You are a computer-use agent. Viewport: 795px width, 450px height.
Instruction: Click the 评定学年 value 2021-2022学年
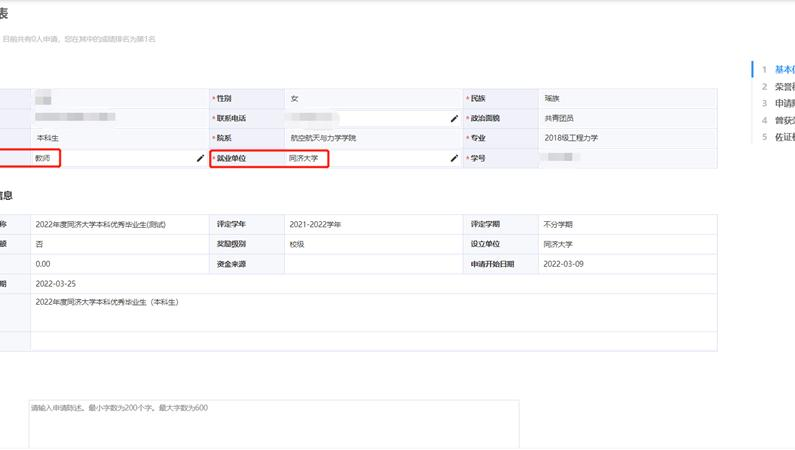pos(316,224)
